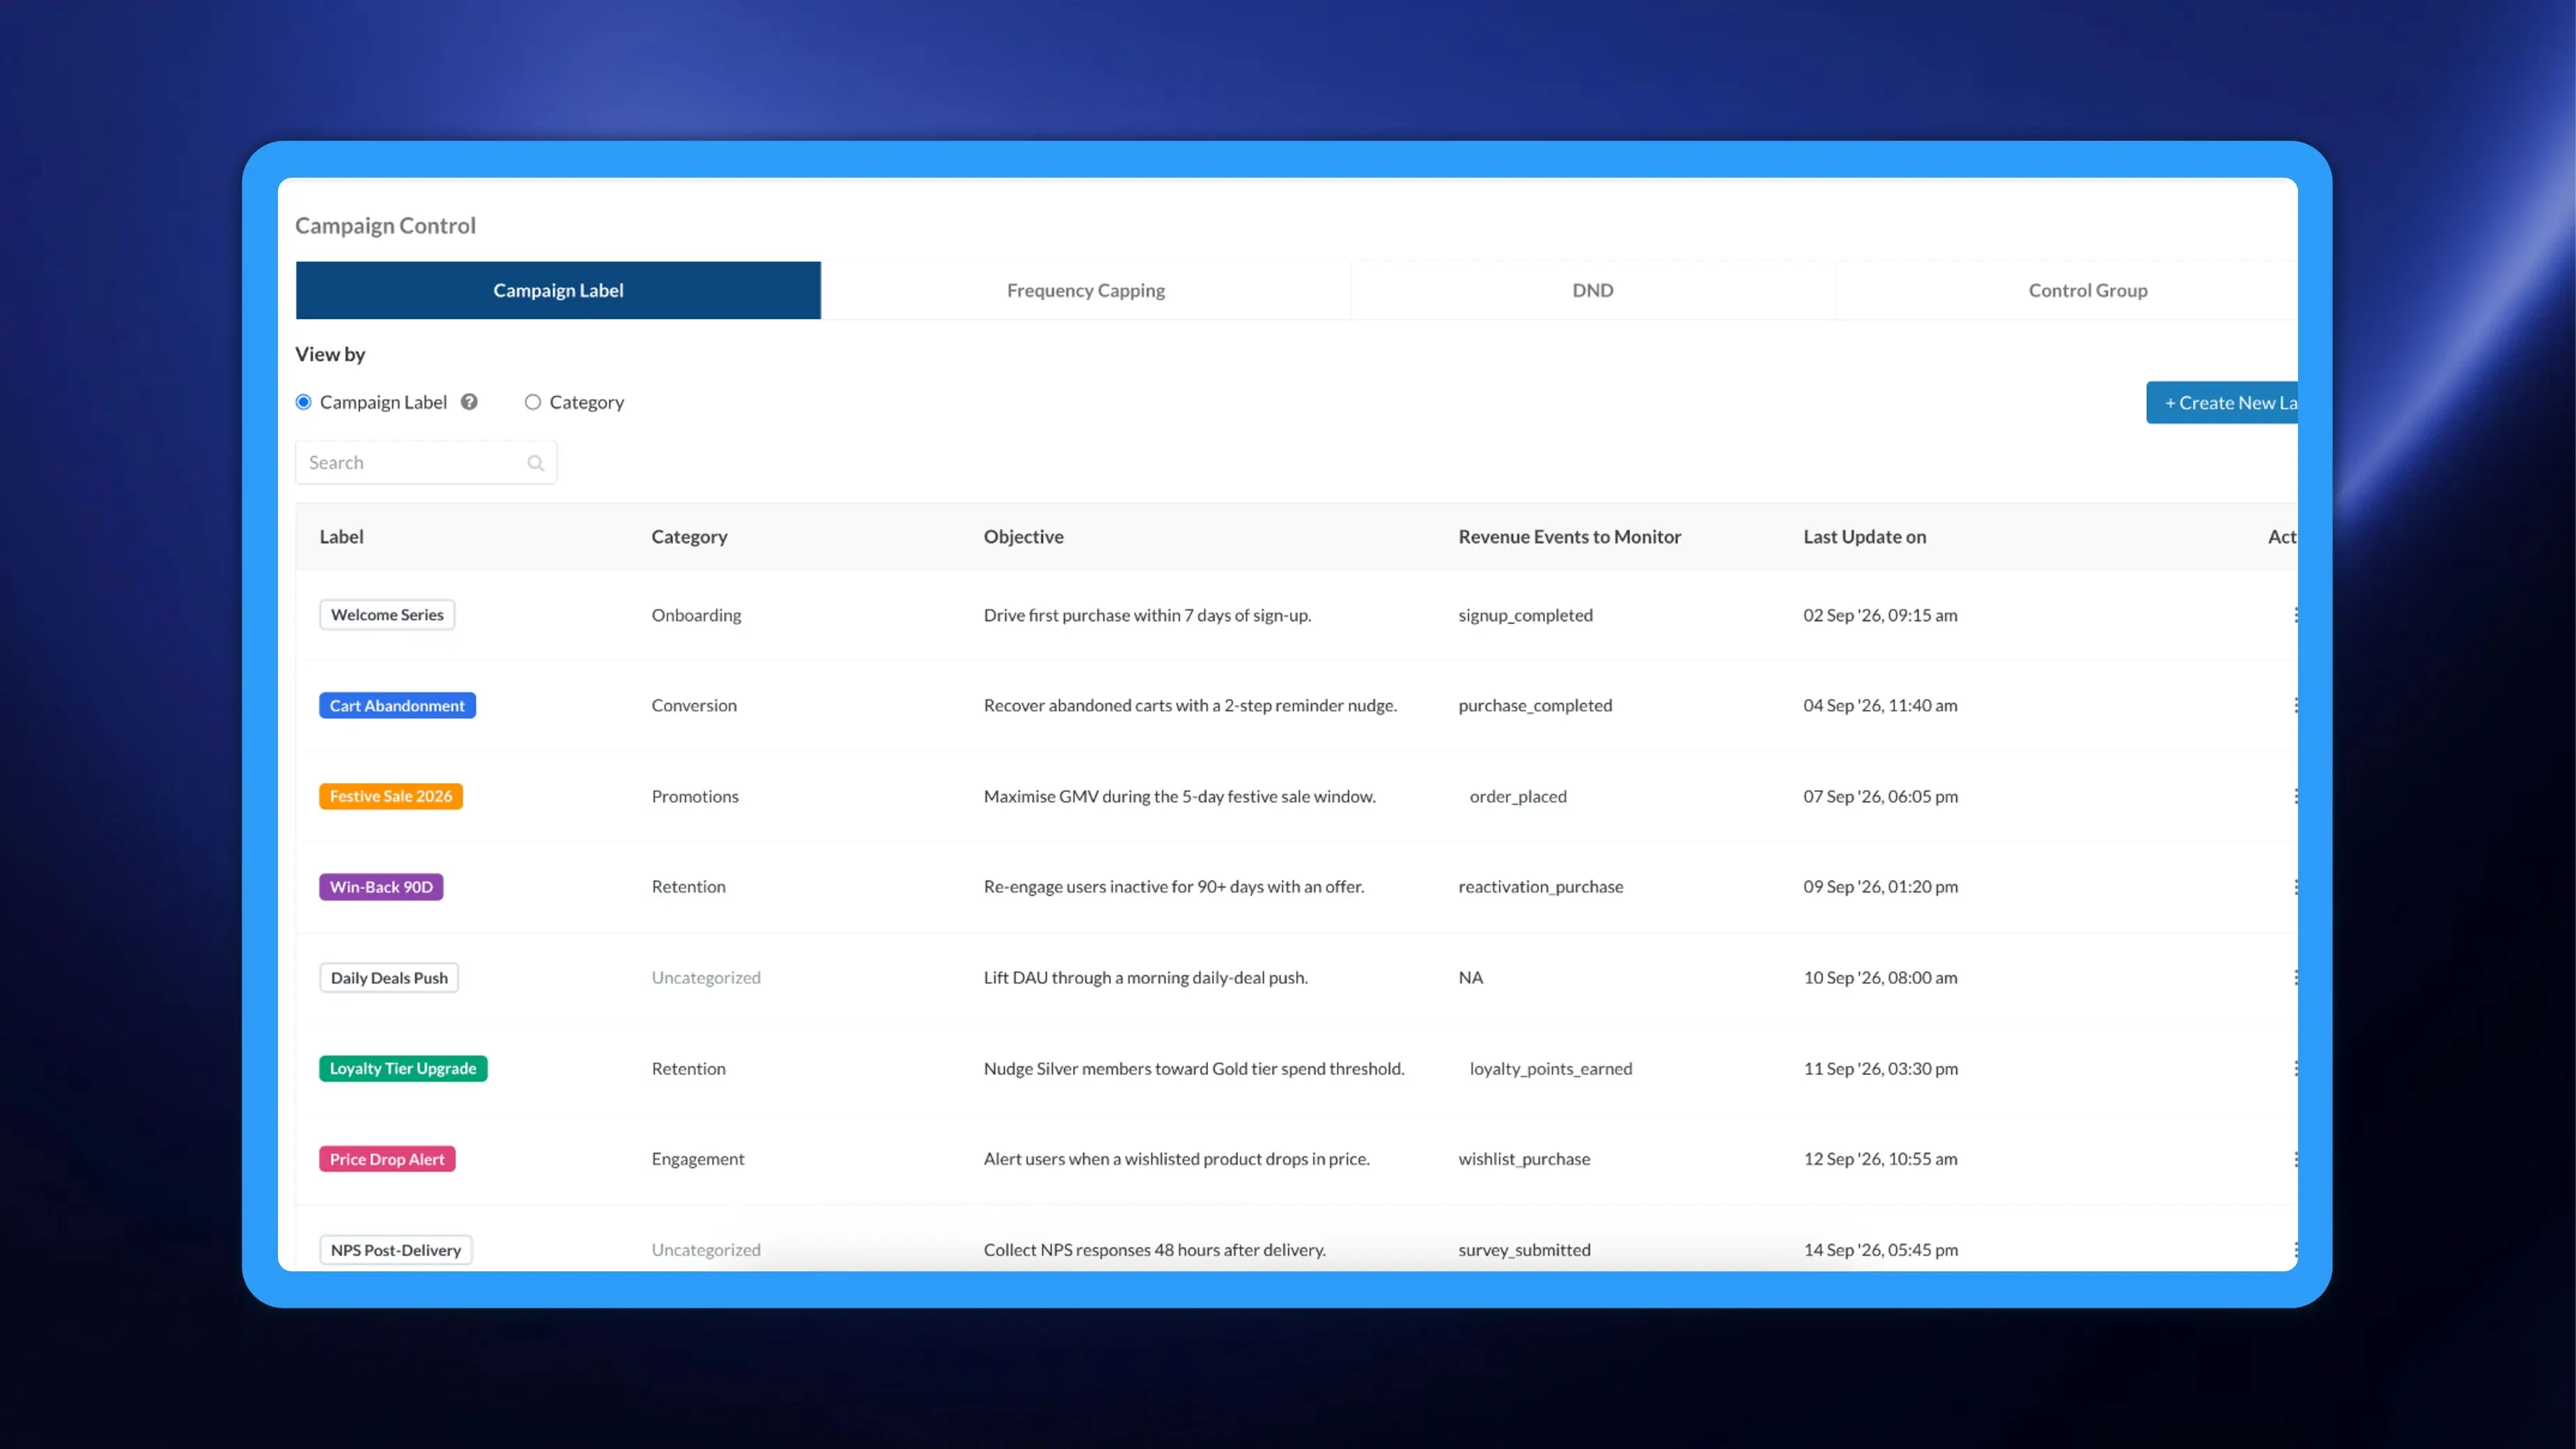The image size is (2576, 1449).
Task: Click the Last Update on header
Action: point(1864,537)
